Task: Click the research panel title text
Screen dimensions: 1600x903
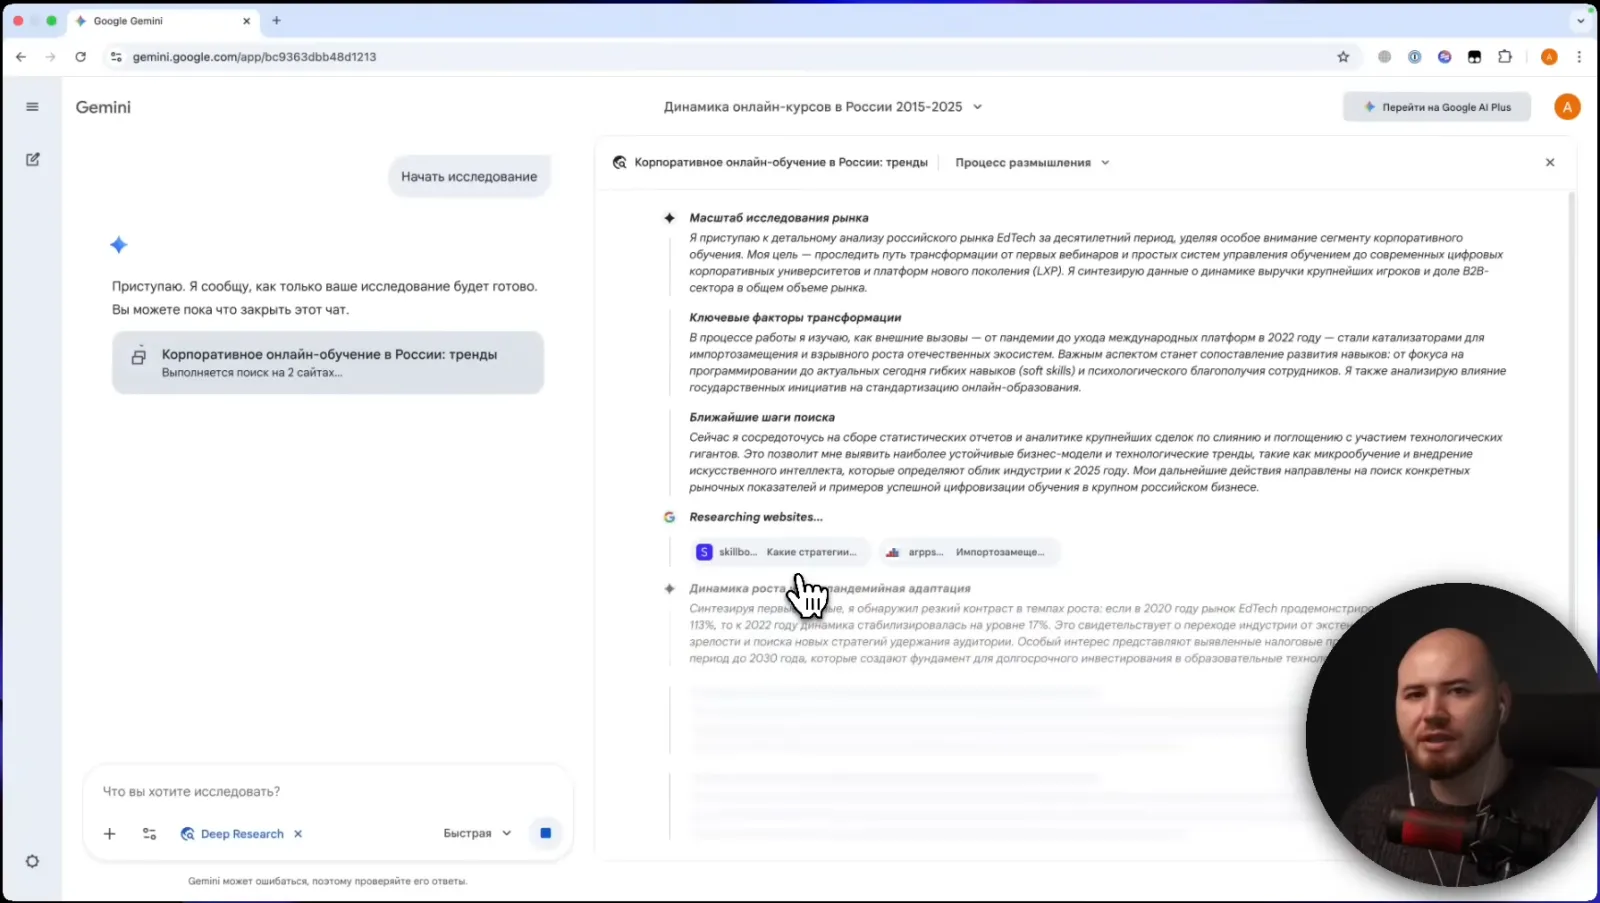Action: point(781,162)
